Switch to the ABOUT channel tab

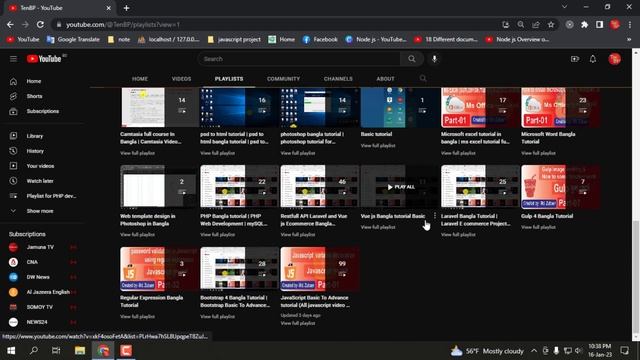coord(385,79)
